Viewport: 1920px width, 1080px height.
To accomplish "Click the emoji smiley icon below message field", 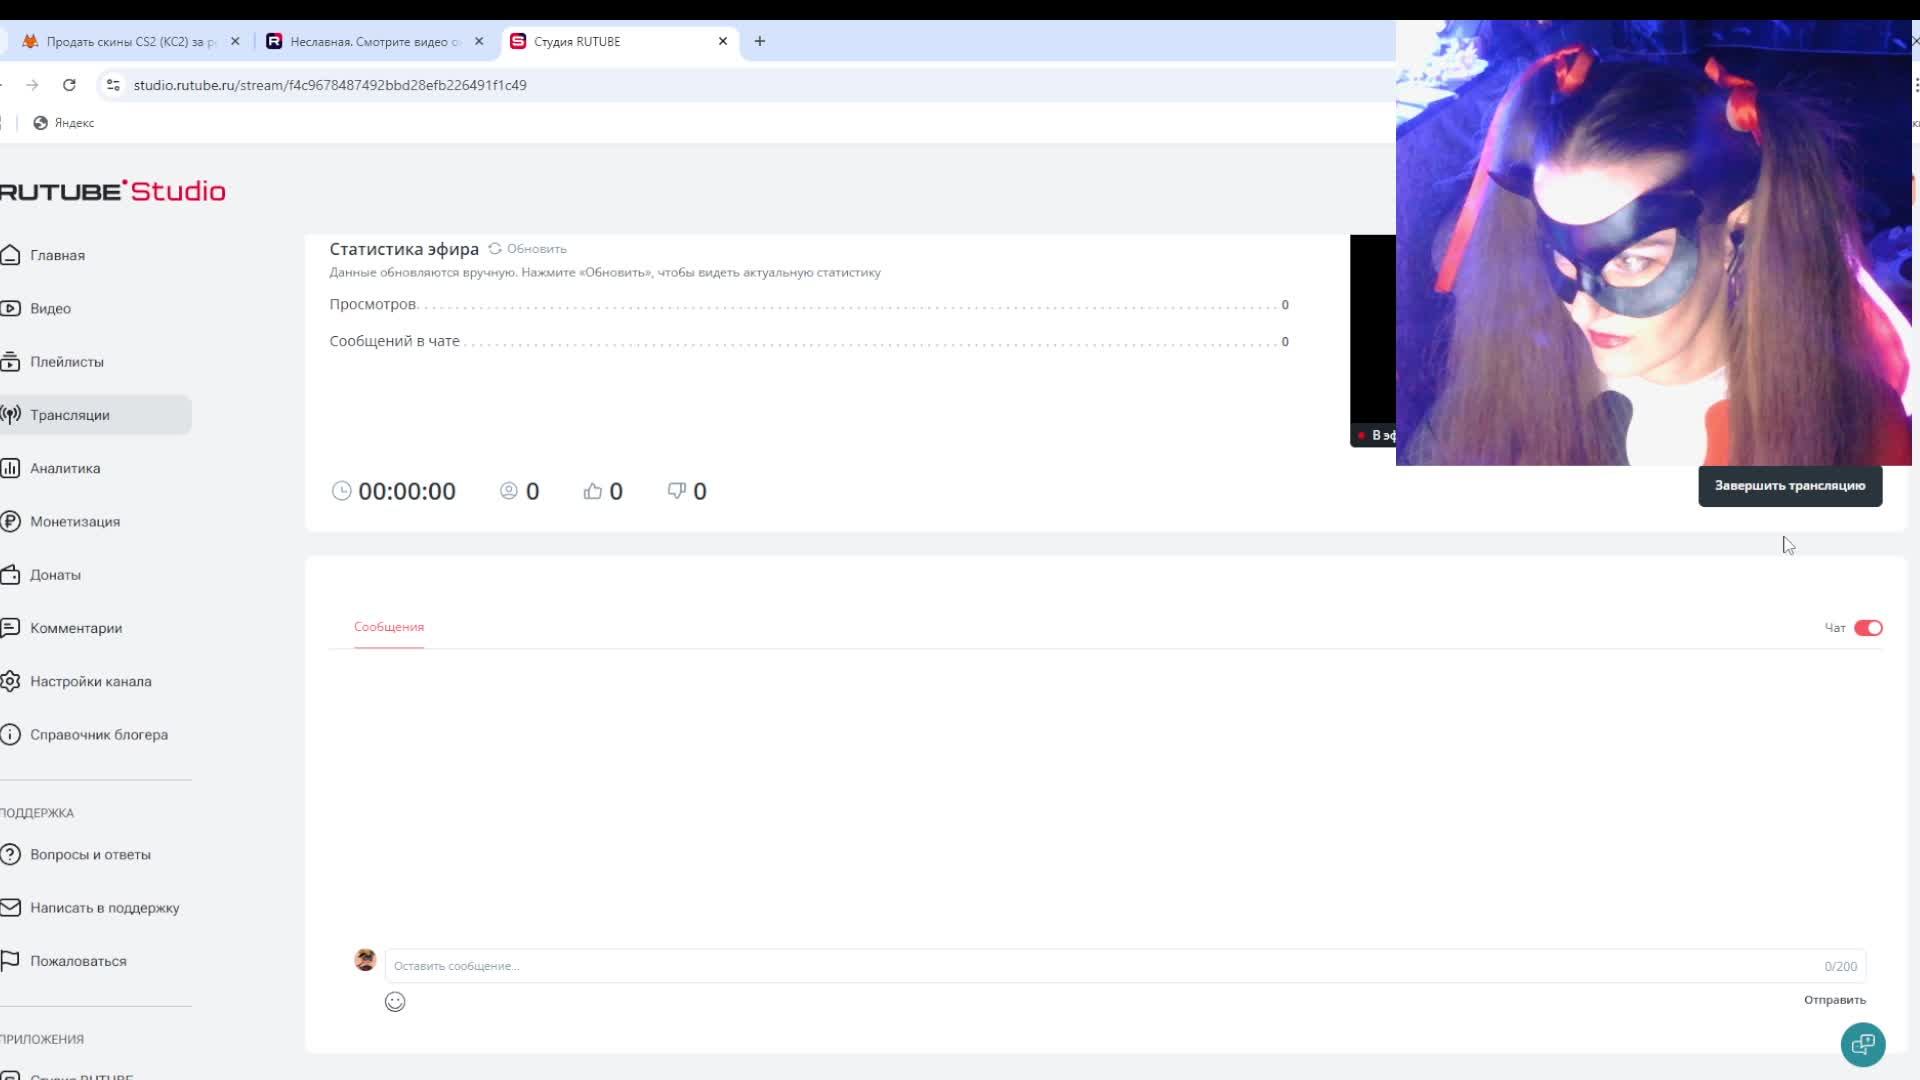I will pos(395,1002).
